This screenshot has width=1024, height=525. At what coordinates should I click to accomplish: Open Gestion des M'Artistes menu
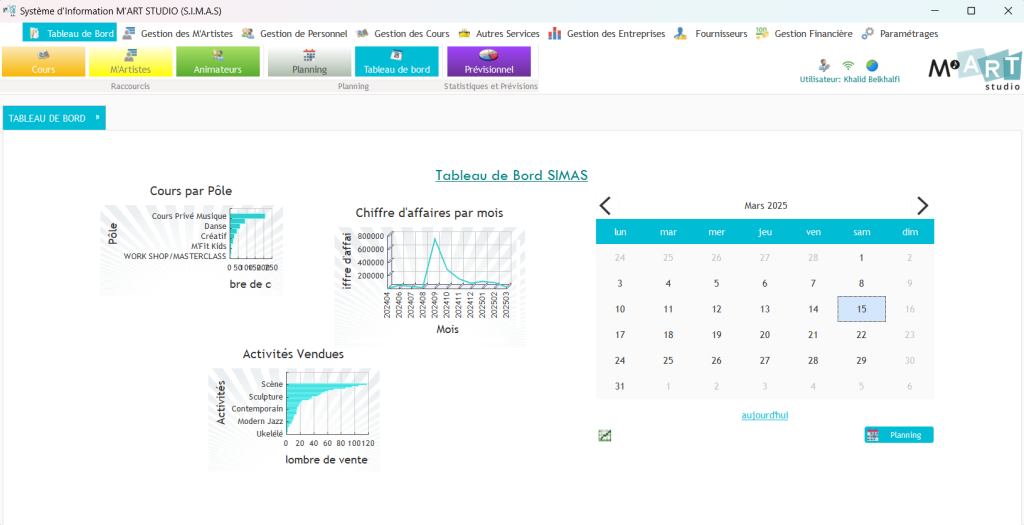pos(178,33)
